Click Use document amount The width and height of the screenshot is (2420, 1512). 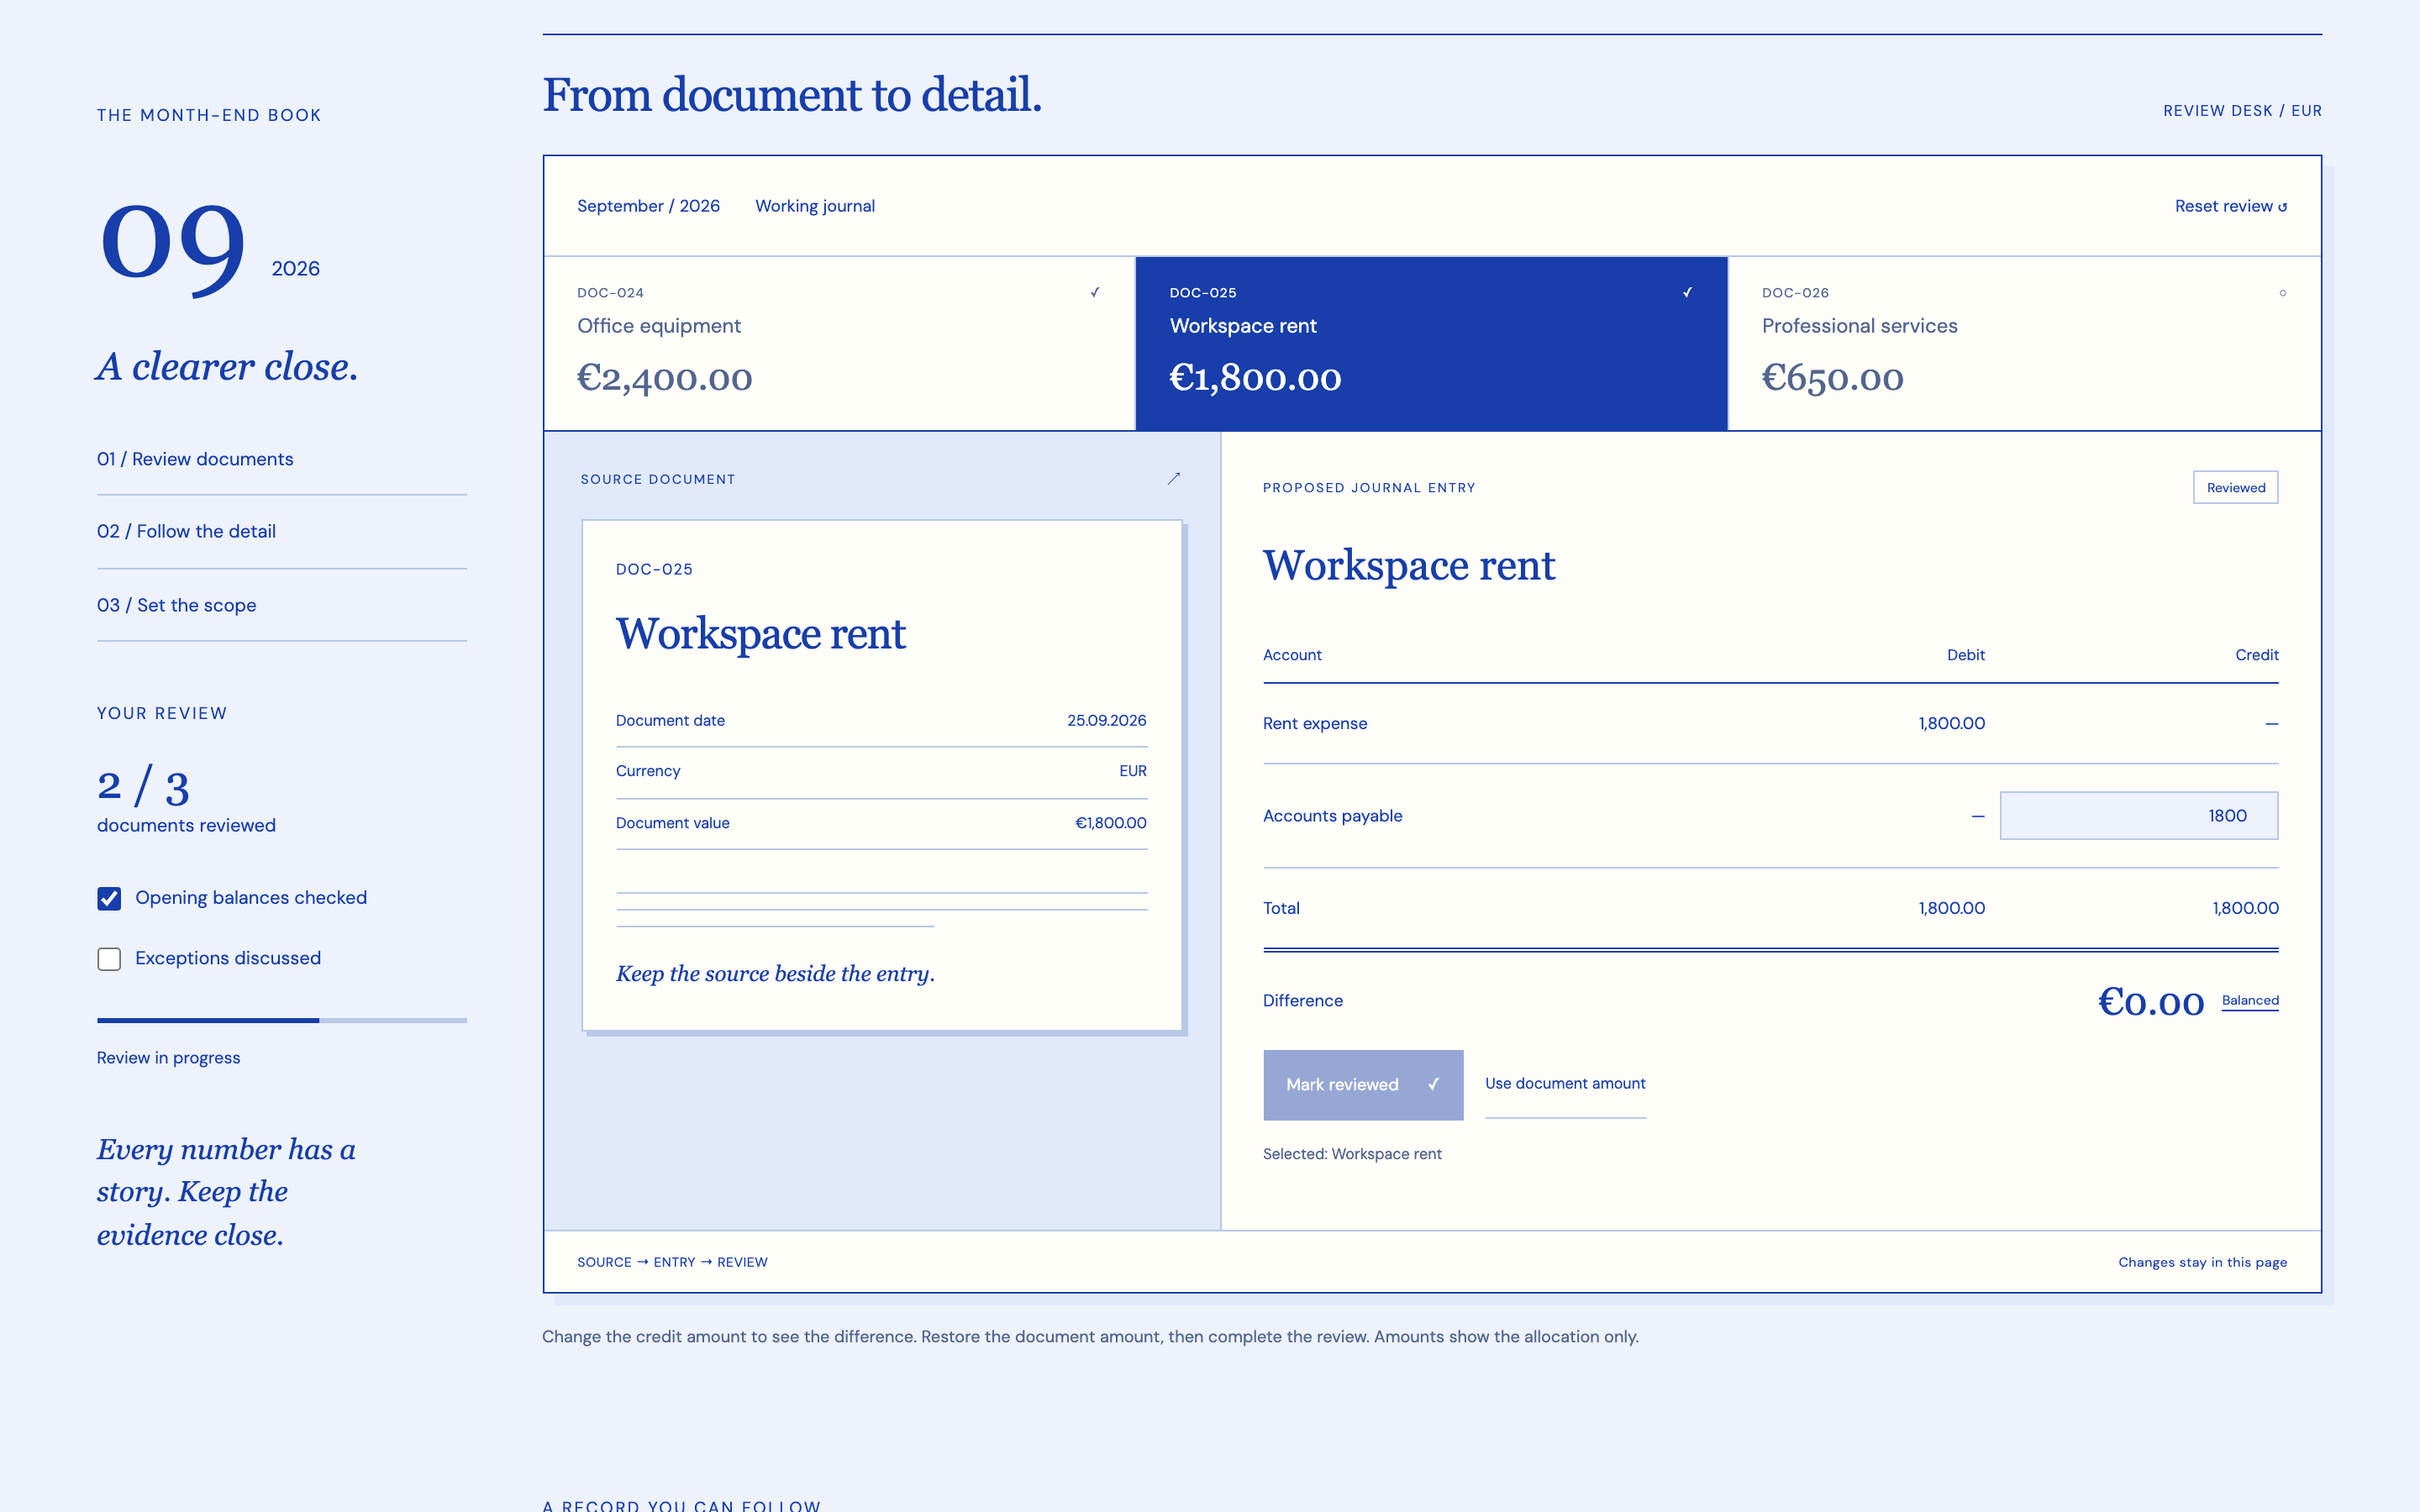tap(1565, 1083)
